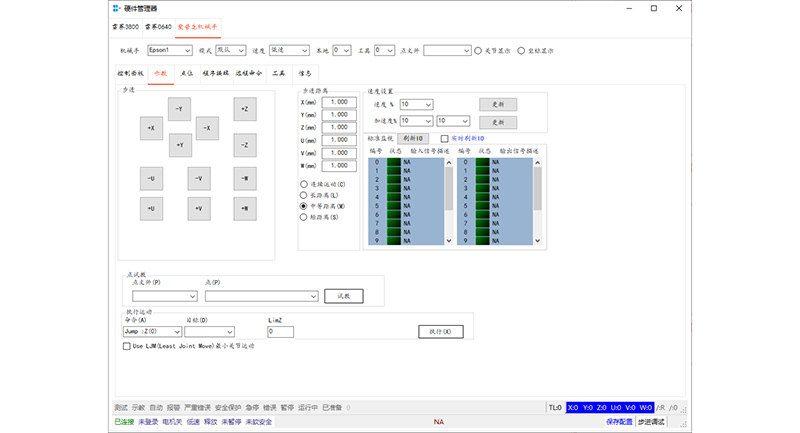The height and width of the screenshot is (433, 800).
Task: Click 步进调试 in the status bar
Action: (651, 422)
